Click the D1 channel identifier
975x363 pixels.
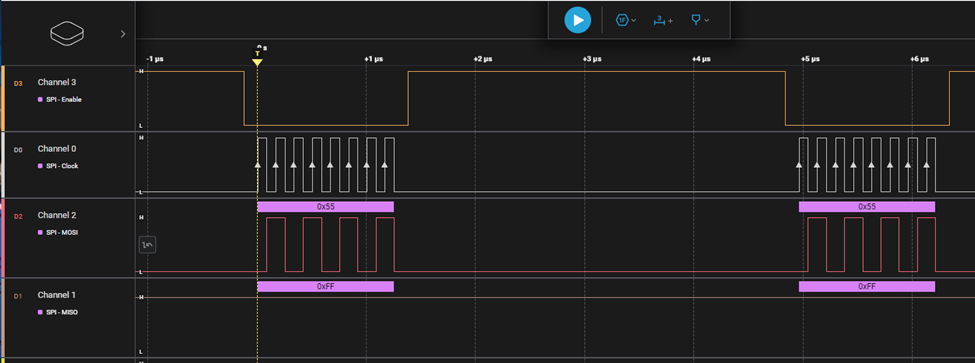18,296
